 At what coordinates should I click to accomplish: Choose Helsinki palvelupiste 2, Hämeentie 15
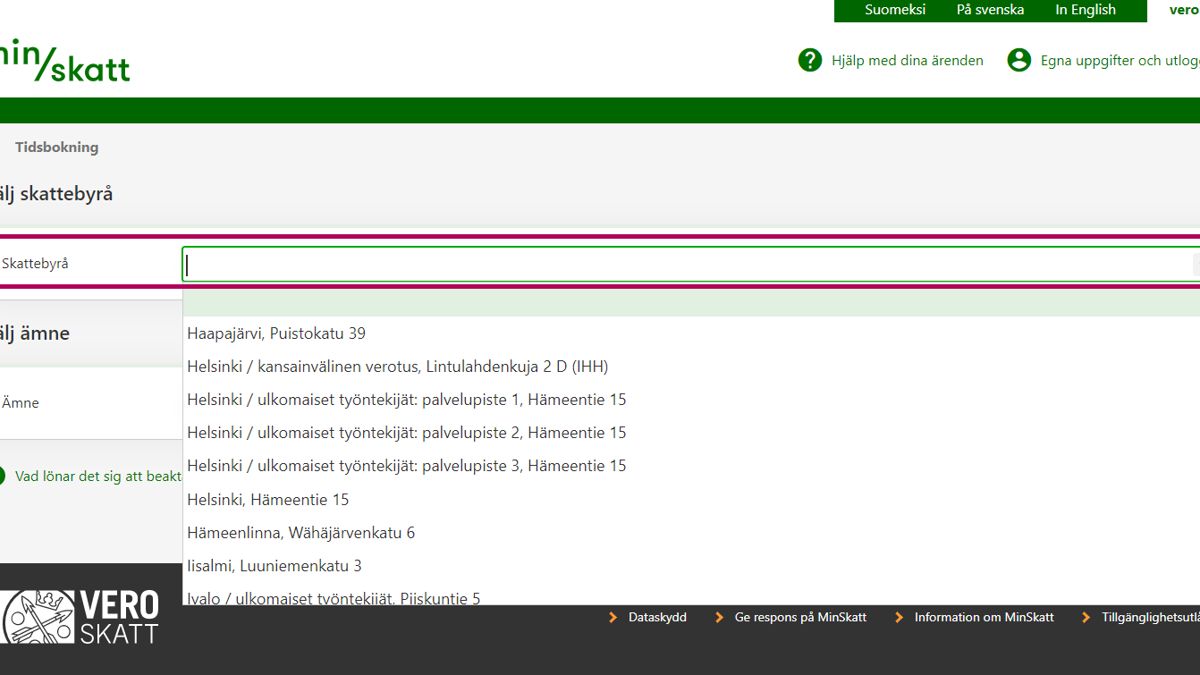406,432
